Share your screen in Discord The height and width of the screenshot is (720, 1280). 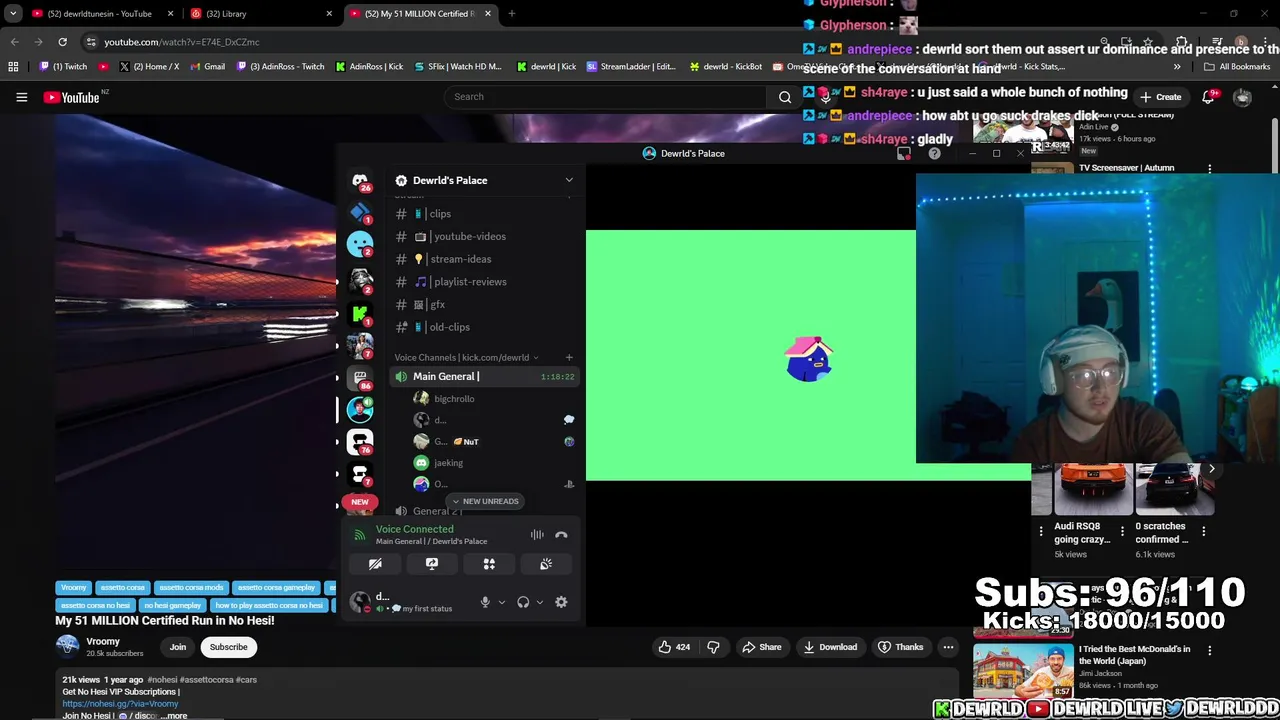[432, 564]
